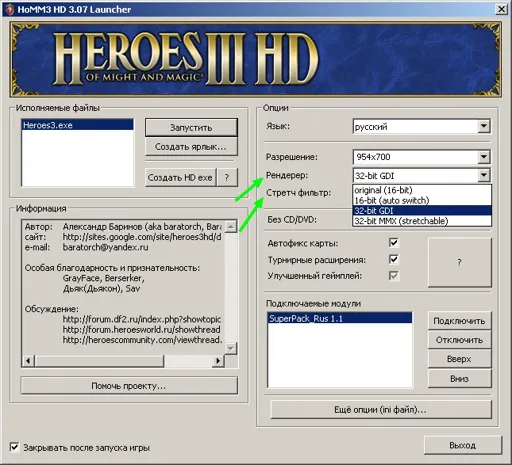
Task: Open Ещё опции (ini файл) button
Action: pyautogui.click(x=381, y=409)
